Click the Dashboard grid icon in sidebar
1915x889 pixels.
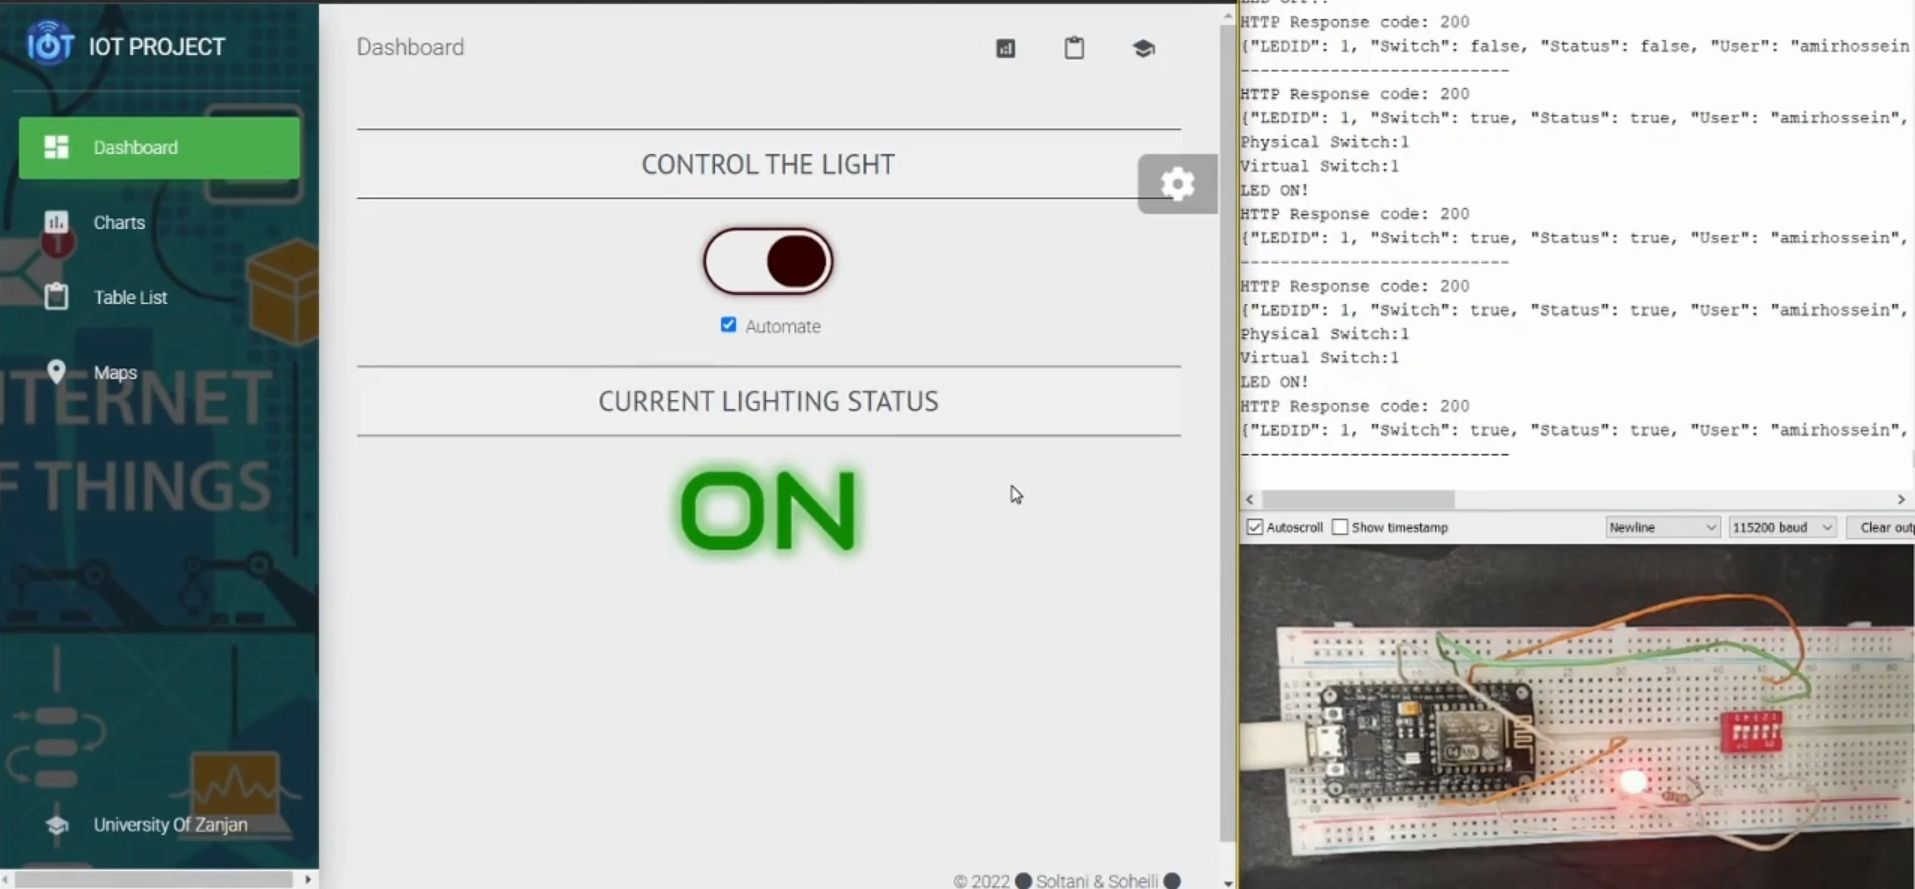pyautogui.click(x=56, y=147)
